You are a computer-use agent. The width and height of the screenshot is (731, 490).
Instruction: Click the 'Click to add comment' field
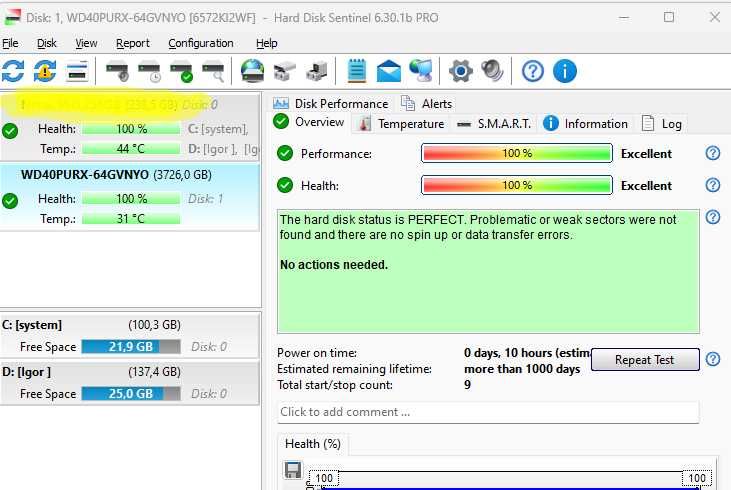pyautogui.click(x=488, y=412)
